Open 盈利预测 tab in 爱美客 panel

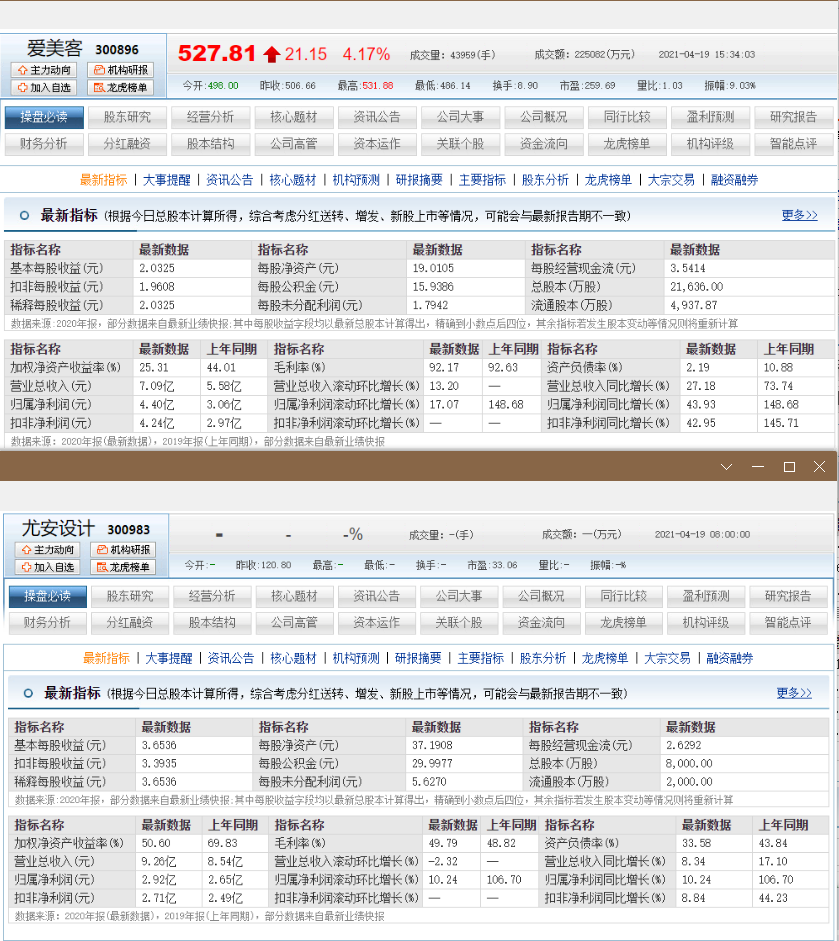[x=711, y=117]
